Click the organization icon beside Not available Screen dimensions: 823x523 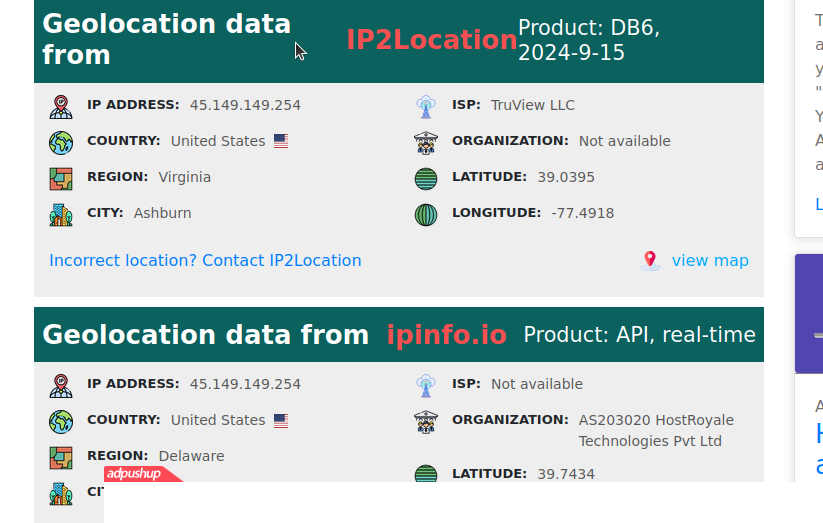coord(426,143)
